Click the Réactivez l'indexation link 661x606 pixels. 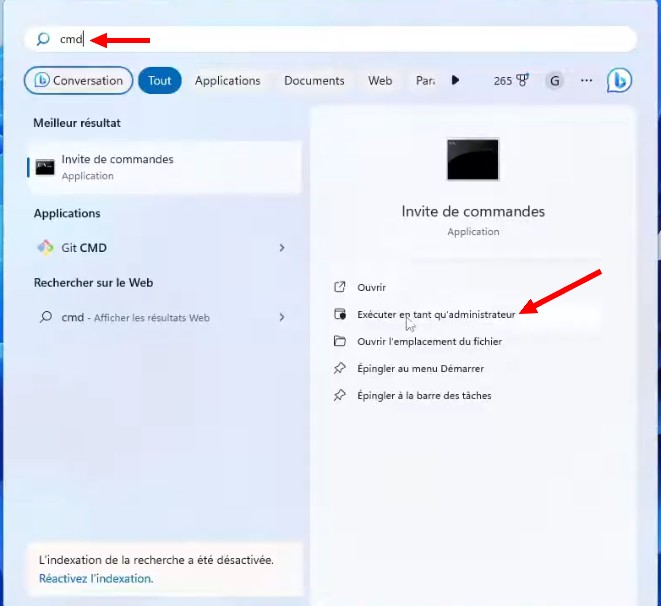(96, 578)
